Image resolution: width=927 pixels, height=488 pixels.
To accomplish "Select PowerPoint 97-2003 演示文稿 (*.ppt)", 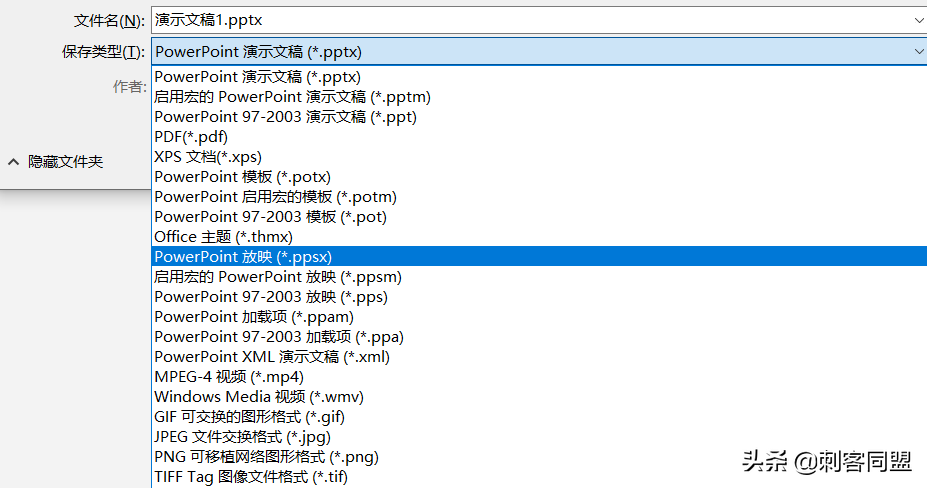I will tap(539, 117).
